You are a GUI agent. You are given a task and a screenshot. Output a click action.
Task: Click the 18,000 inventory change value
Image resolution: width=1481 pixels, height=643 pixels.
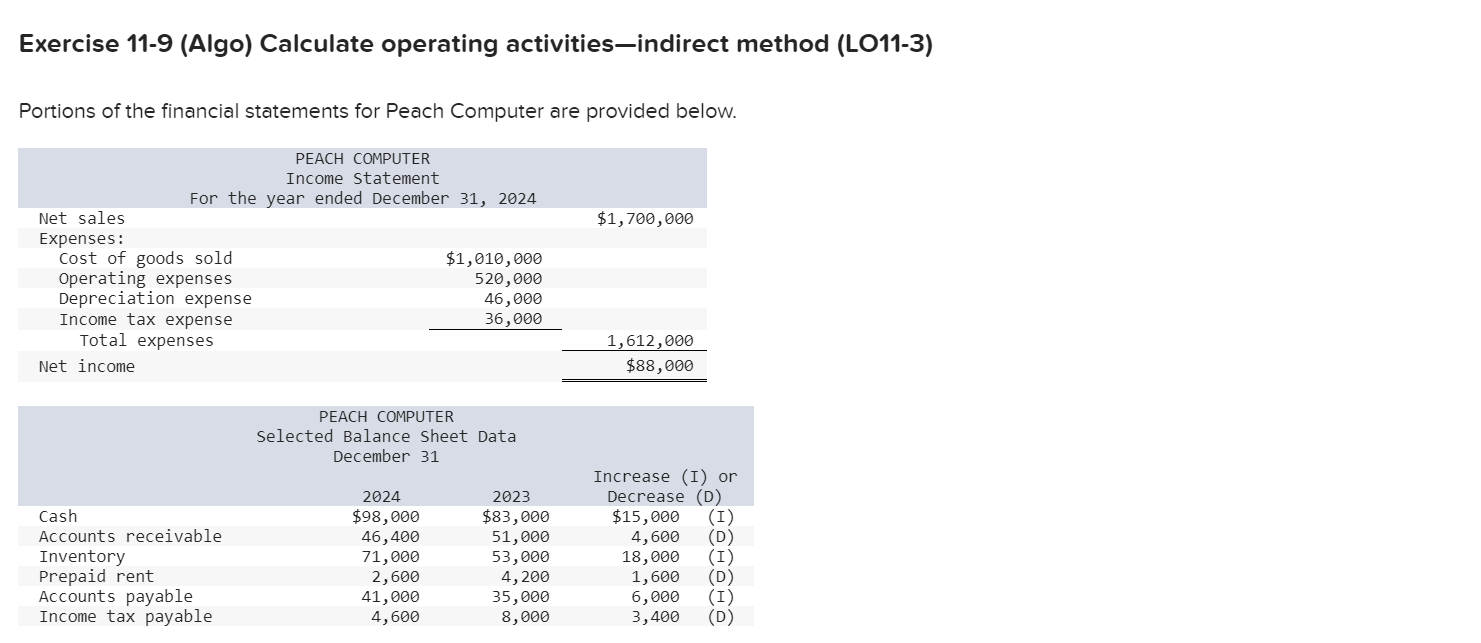(650, 556)
